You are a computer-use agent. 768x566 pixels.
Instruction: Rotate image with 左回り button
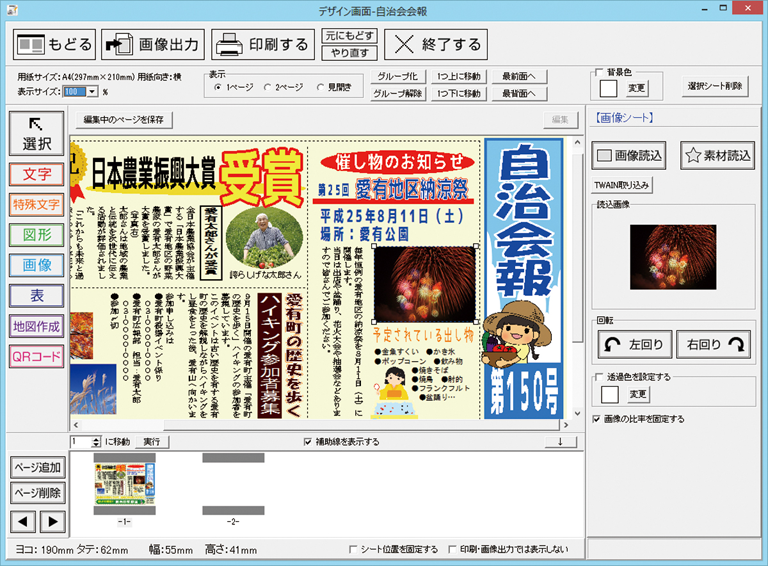pos(631,345)
